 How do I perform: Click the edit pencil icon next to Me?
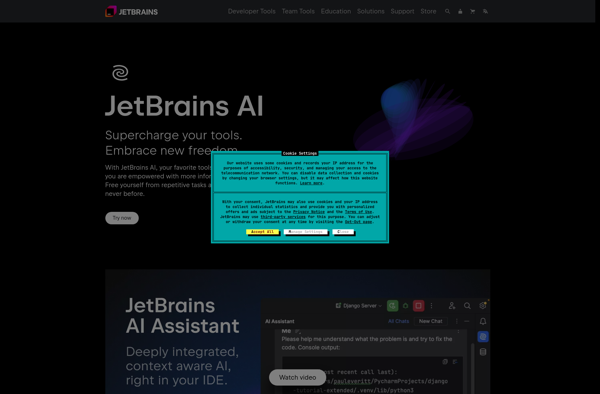point(298,331)
